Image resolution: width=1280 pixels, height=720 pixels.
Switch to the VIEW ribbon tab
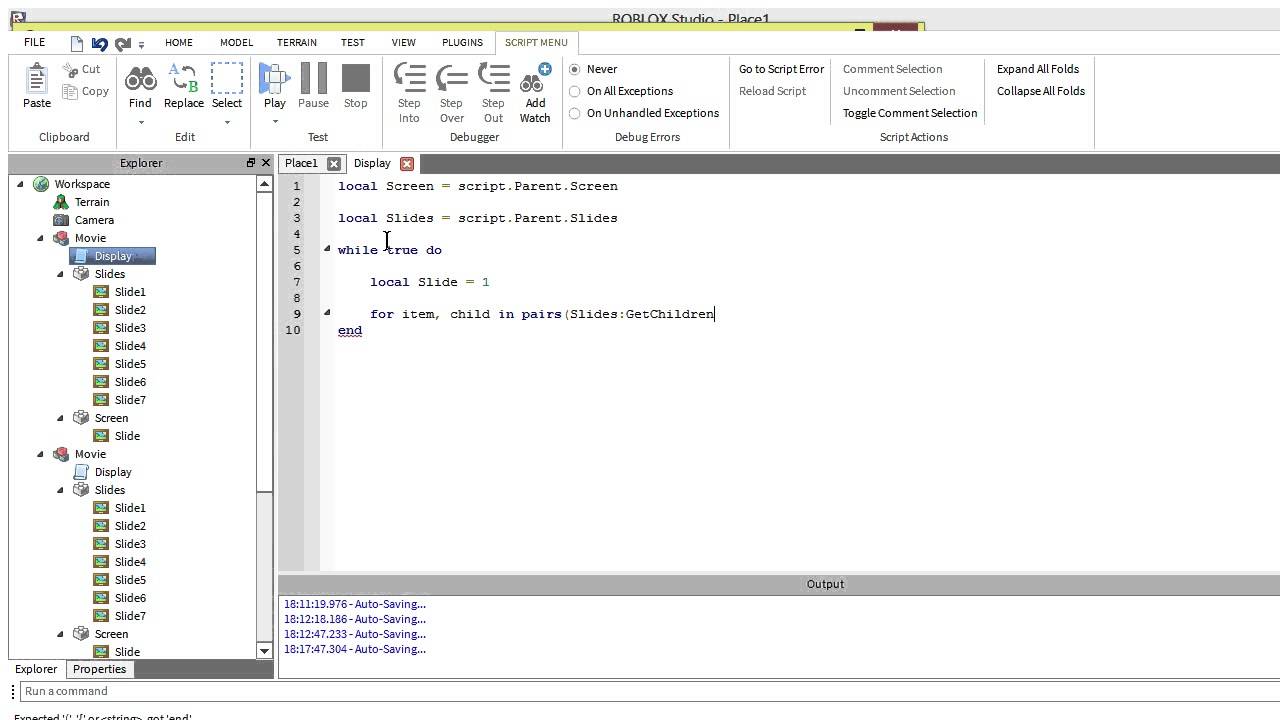pos(404,42)
